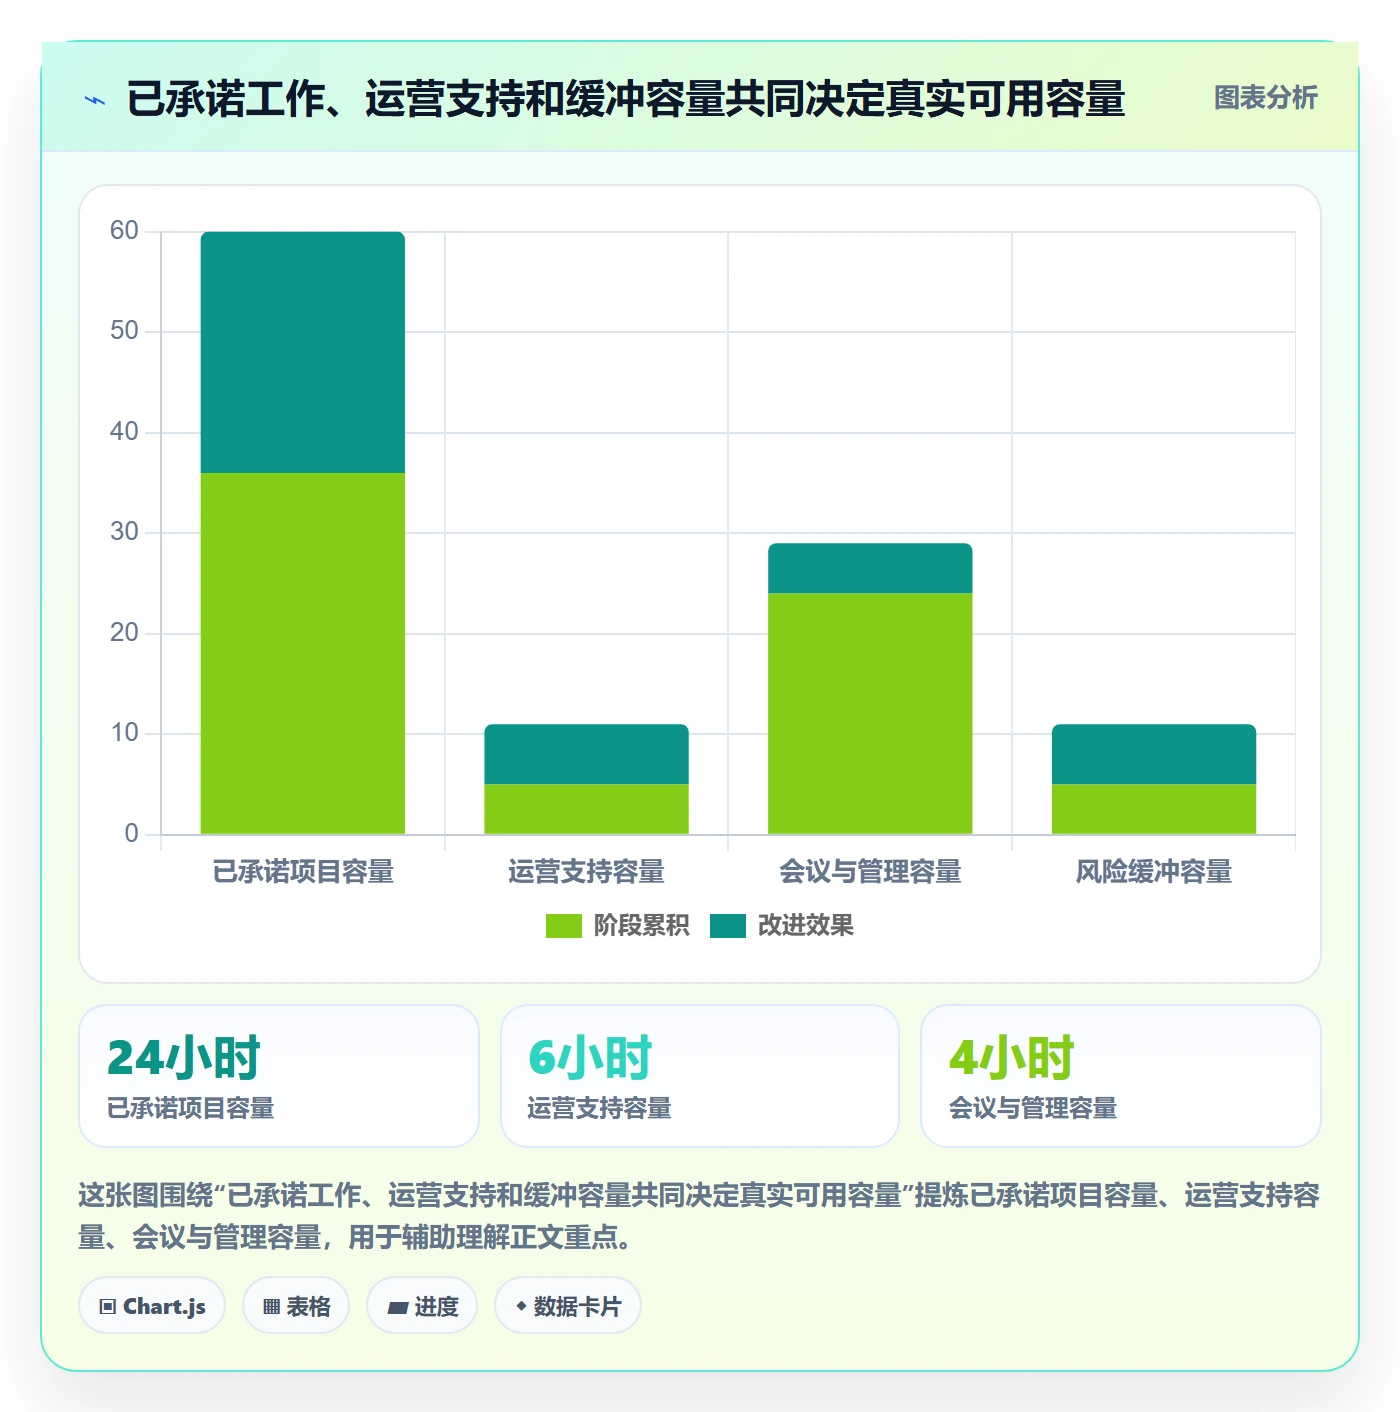Click the chart title 已承诺工作、运营支持和缓冲容量
Screen dimensions: 1400x1412
pyautogui.click(x=625, y=99)
